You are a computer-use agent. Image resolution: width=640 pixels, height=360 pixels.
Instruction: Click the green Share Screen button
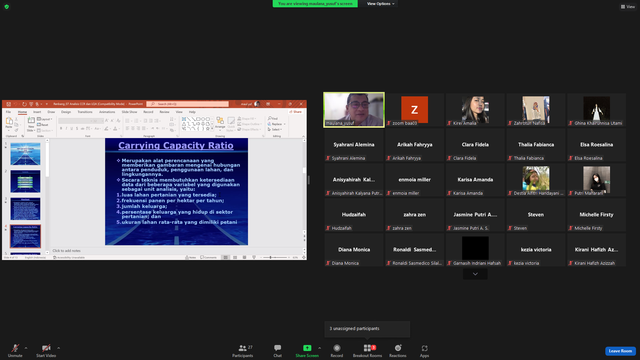(x=307, y=350)
